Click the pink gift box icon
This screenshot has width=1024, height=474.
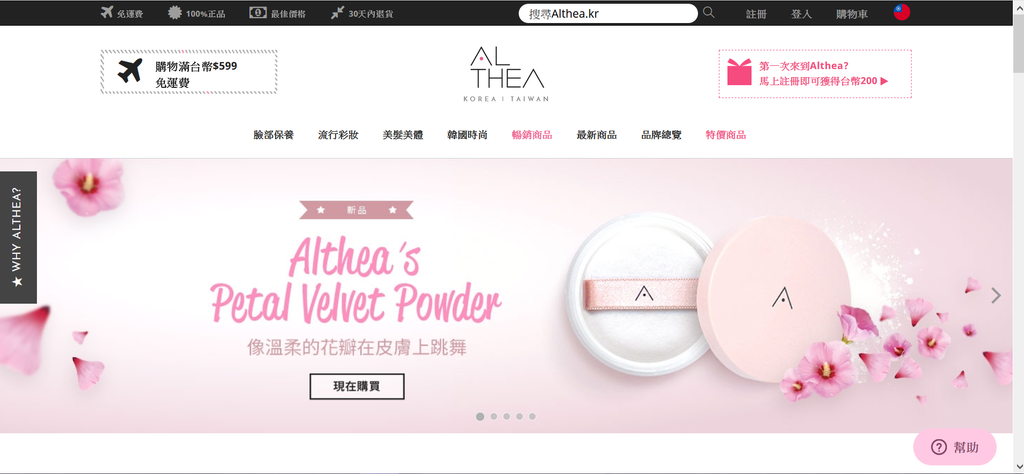point(740,72)
